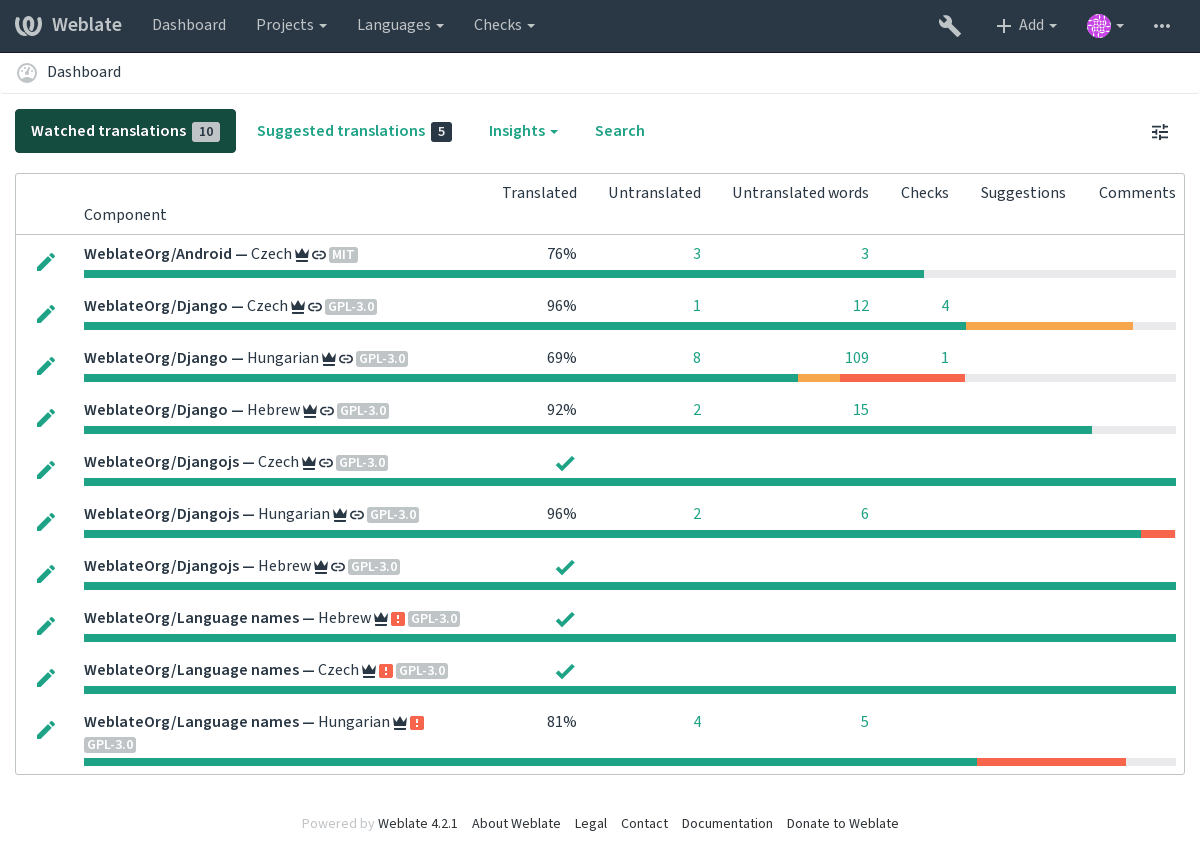Click the dashboard gauge icon in breadcrumb
The width and height of the screenshot is (1200, 857).
point(27,73)
